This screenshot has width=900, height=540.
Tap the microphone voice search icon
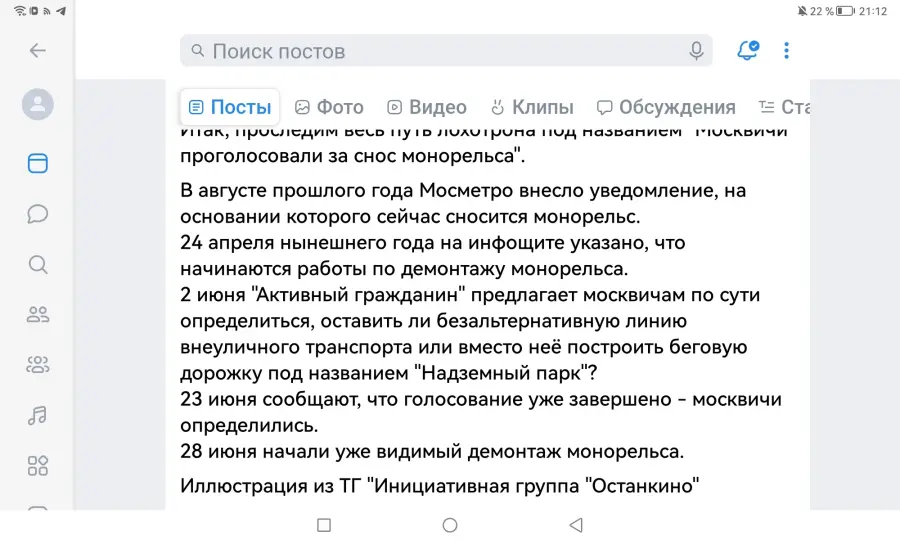(696, 51)
